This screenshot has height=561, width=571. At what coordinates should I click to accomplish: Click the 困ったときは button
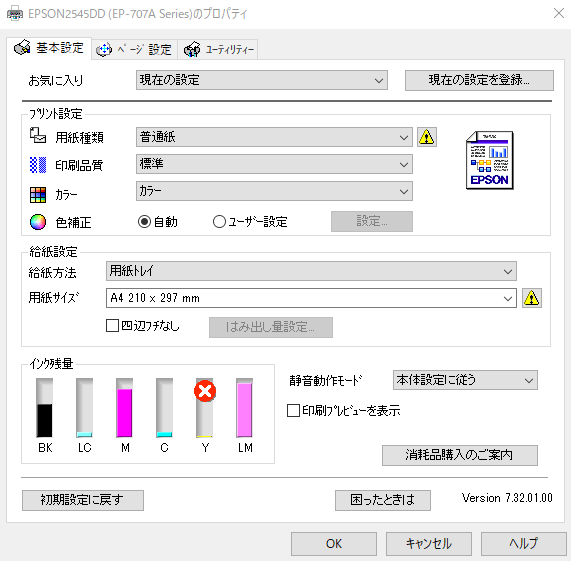383,500
